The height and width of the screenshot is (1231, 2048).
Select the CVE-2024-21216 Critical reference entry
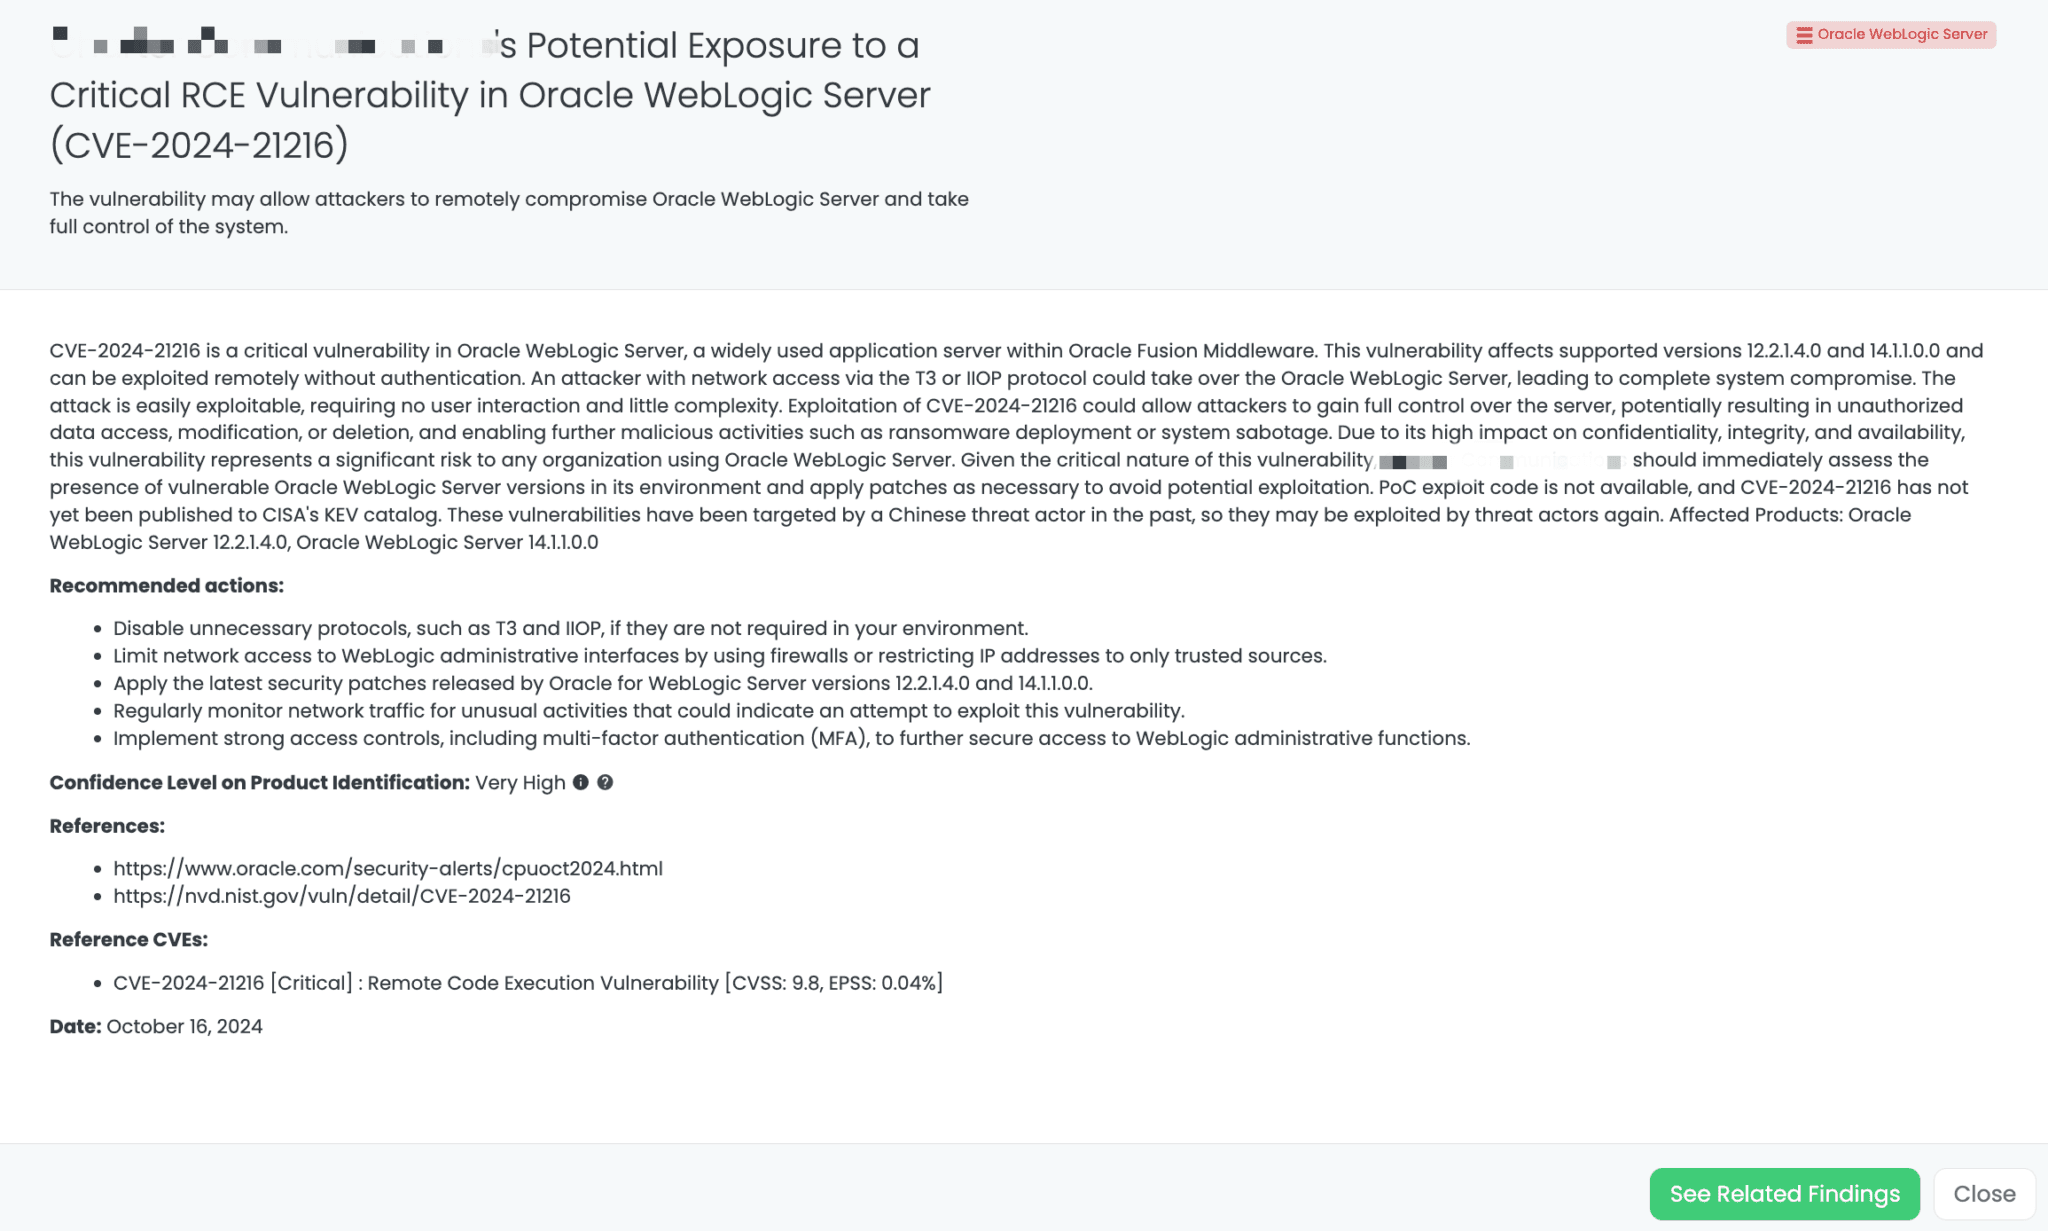coord(529,982)
